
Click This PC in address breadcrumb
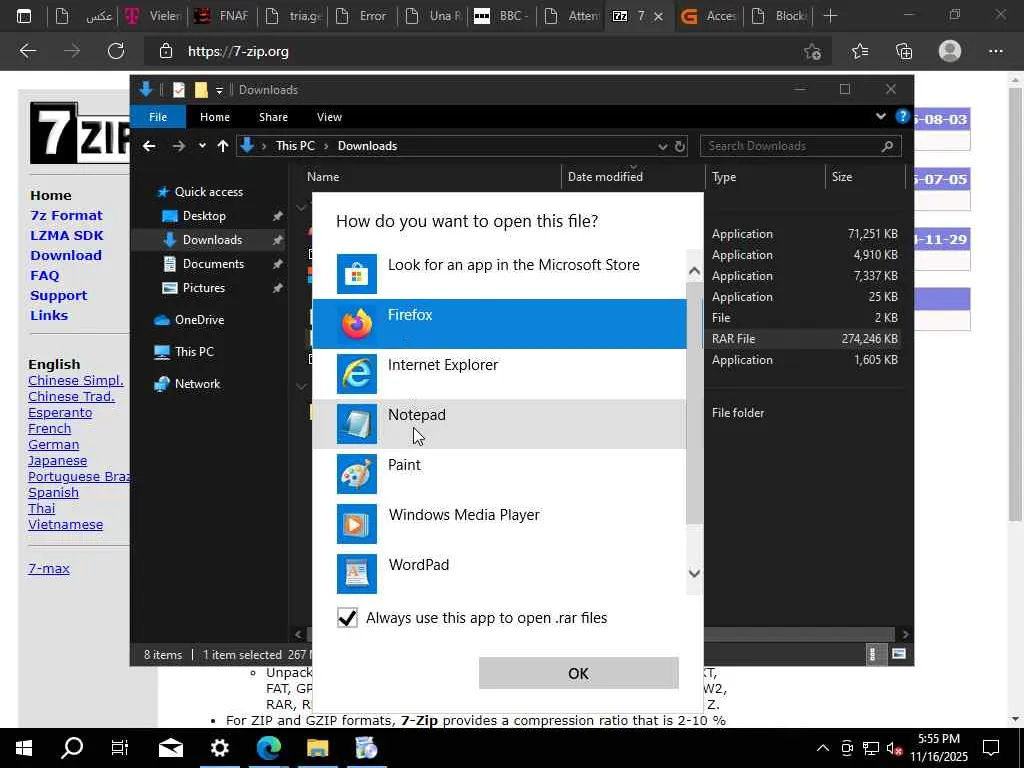click(x=295, y=146)
